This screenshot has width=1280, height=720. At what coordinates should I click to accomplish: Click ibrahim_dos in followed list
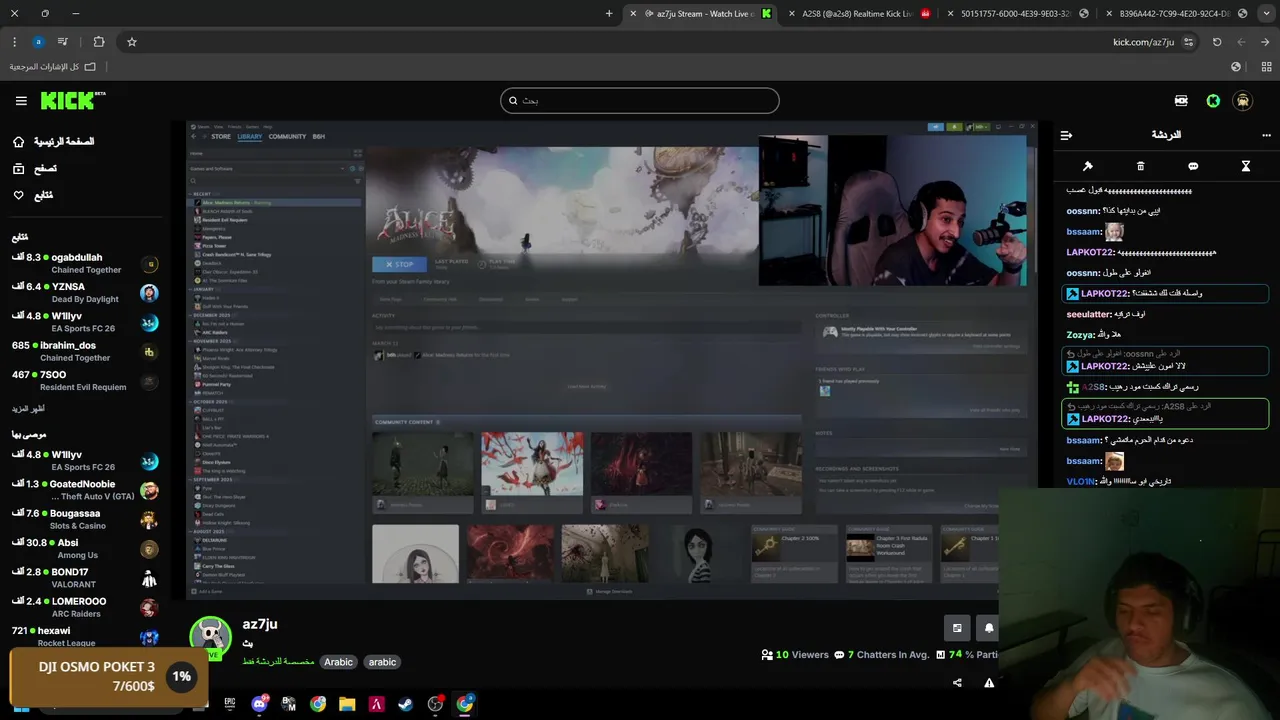85,351
